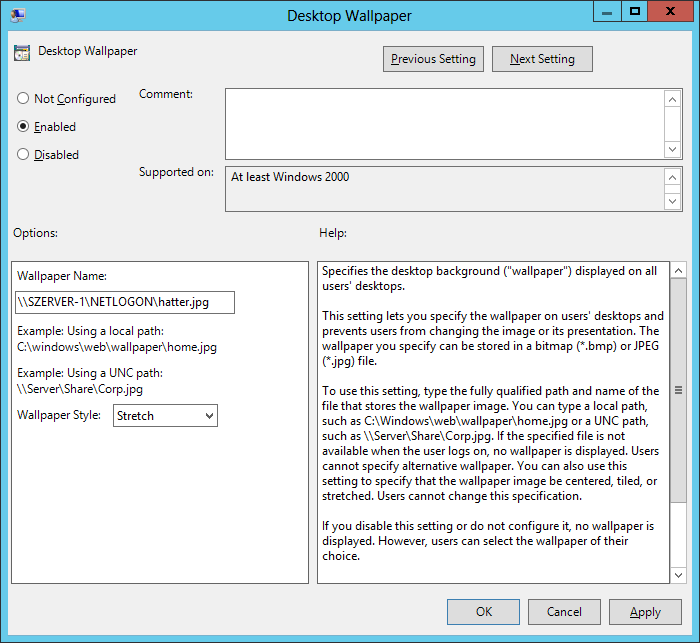Screen dimensions: 700x643
Task: Click the Apply button
Action: [645, 612]
